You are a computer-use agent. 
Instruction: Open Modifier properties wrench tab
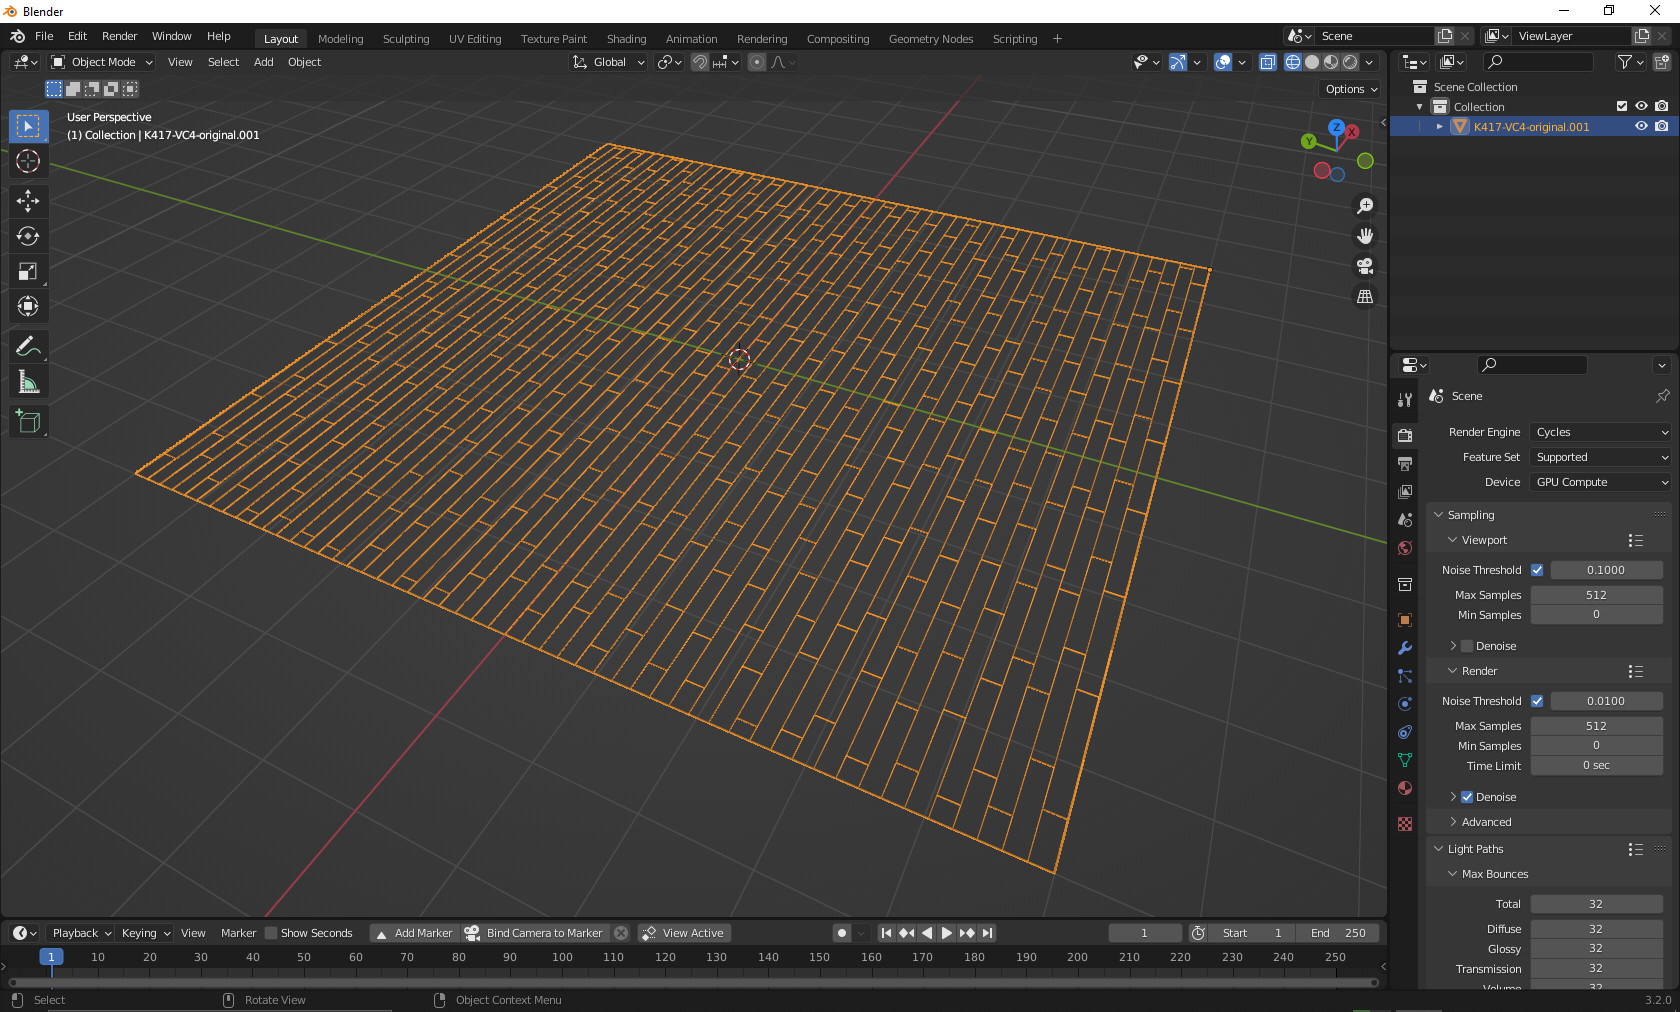click(1405, 648)
